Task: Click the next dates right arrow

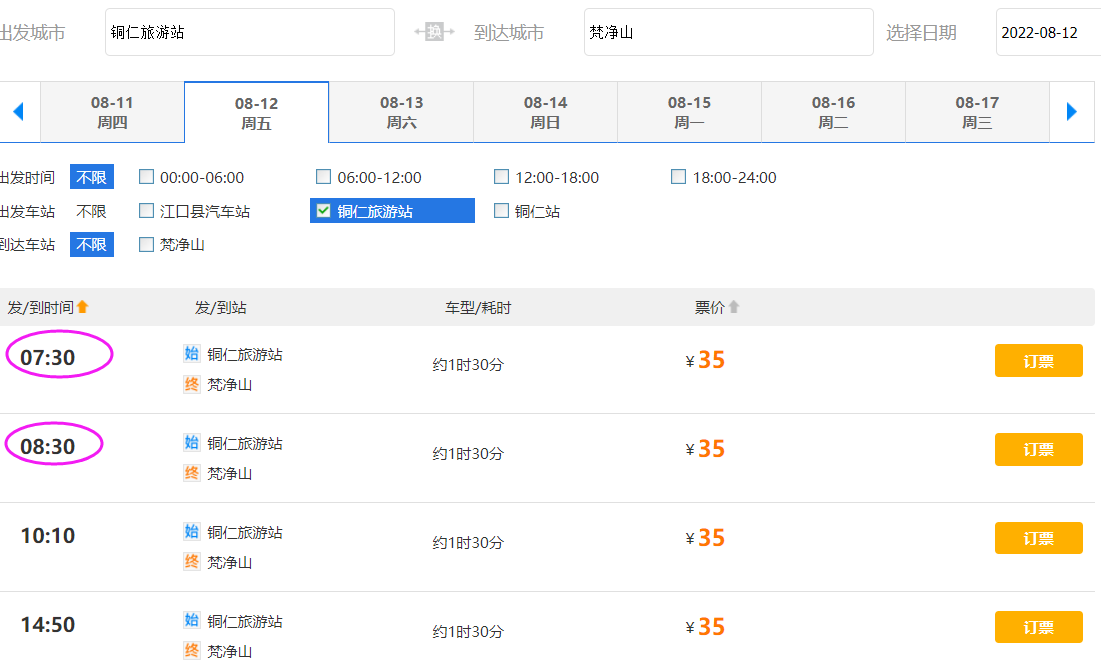Action: click(x=1072, y=111)
